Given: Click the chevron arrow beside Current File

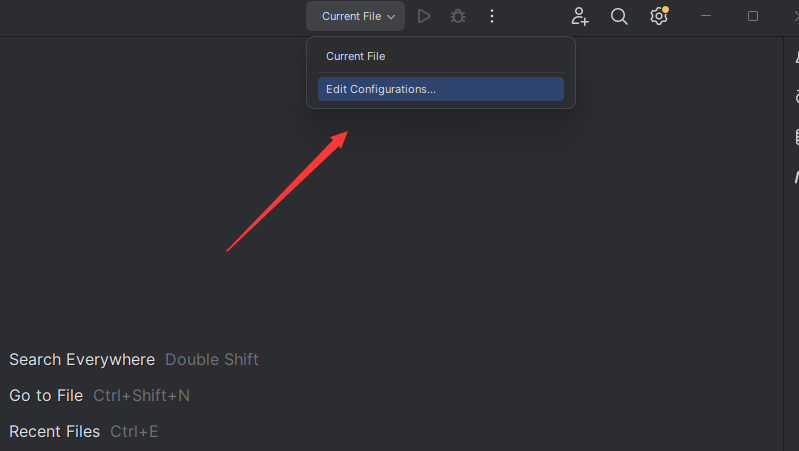Looking at the screenshot, I should [x=391, y=17].
